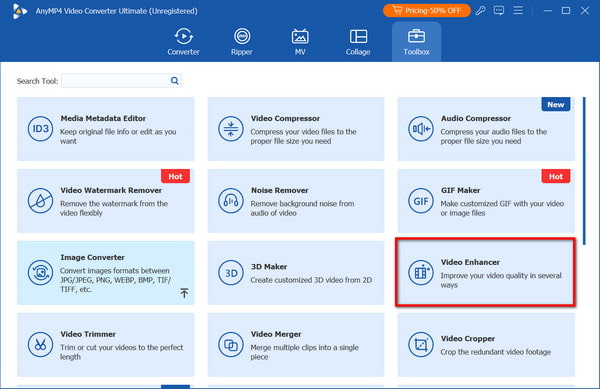This screenshot has height=389, width=600.
Task: Open the Collage tab
Action: coord(358,42)
